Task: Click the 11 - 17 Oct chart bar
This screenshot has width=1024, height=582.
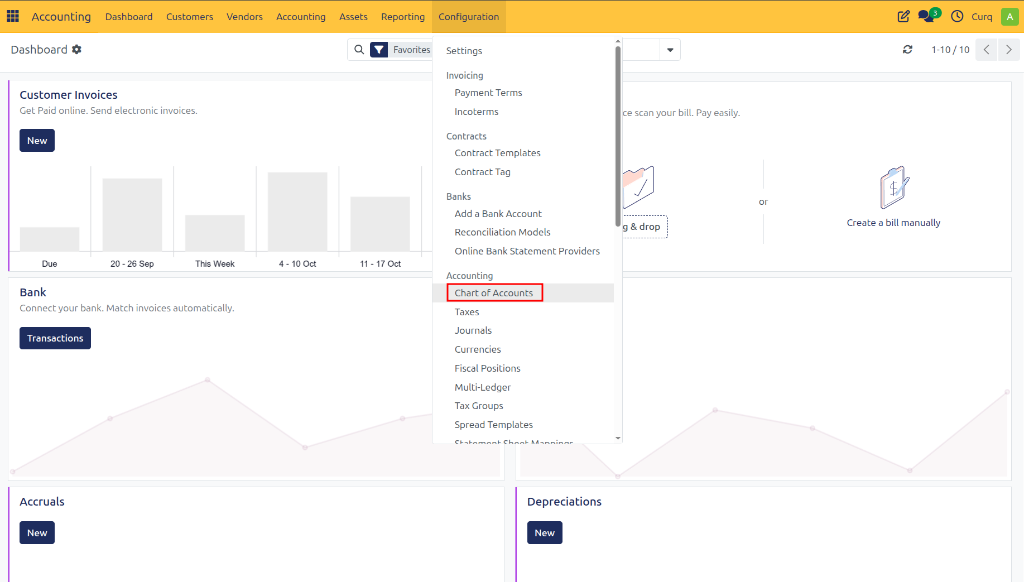Action: tap(380, 224)
